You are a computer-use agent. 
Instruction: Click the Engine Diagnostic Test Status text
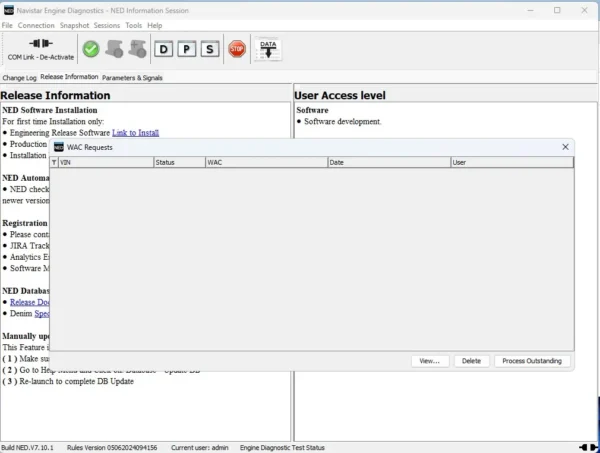click(x=282, y=448)
